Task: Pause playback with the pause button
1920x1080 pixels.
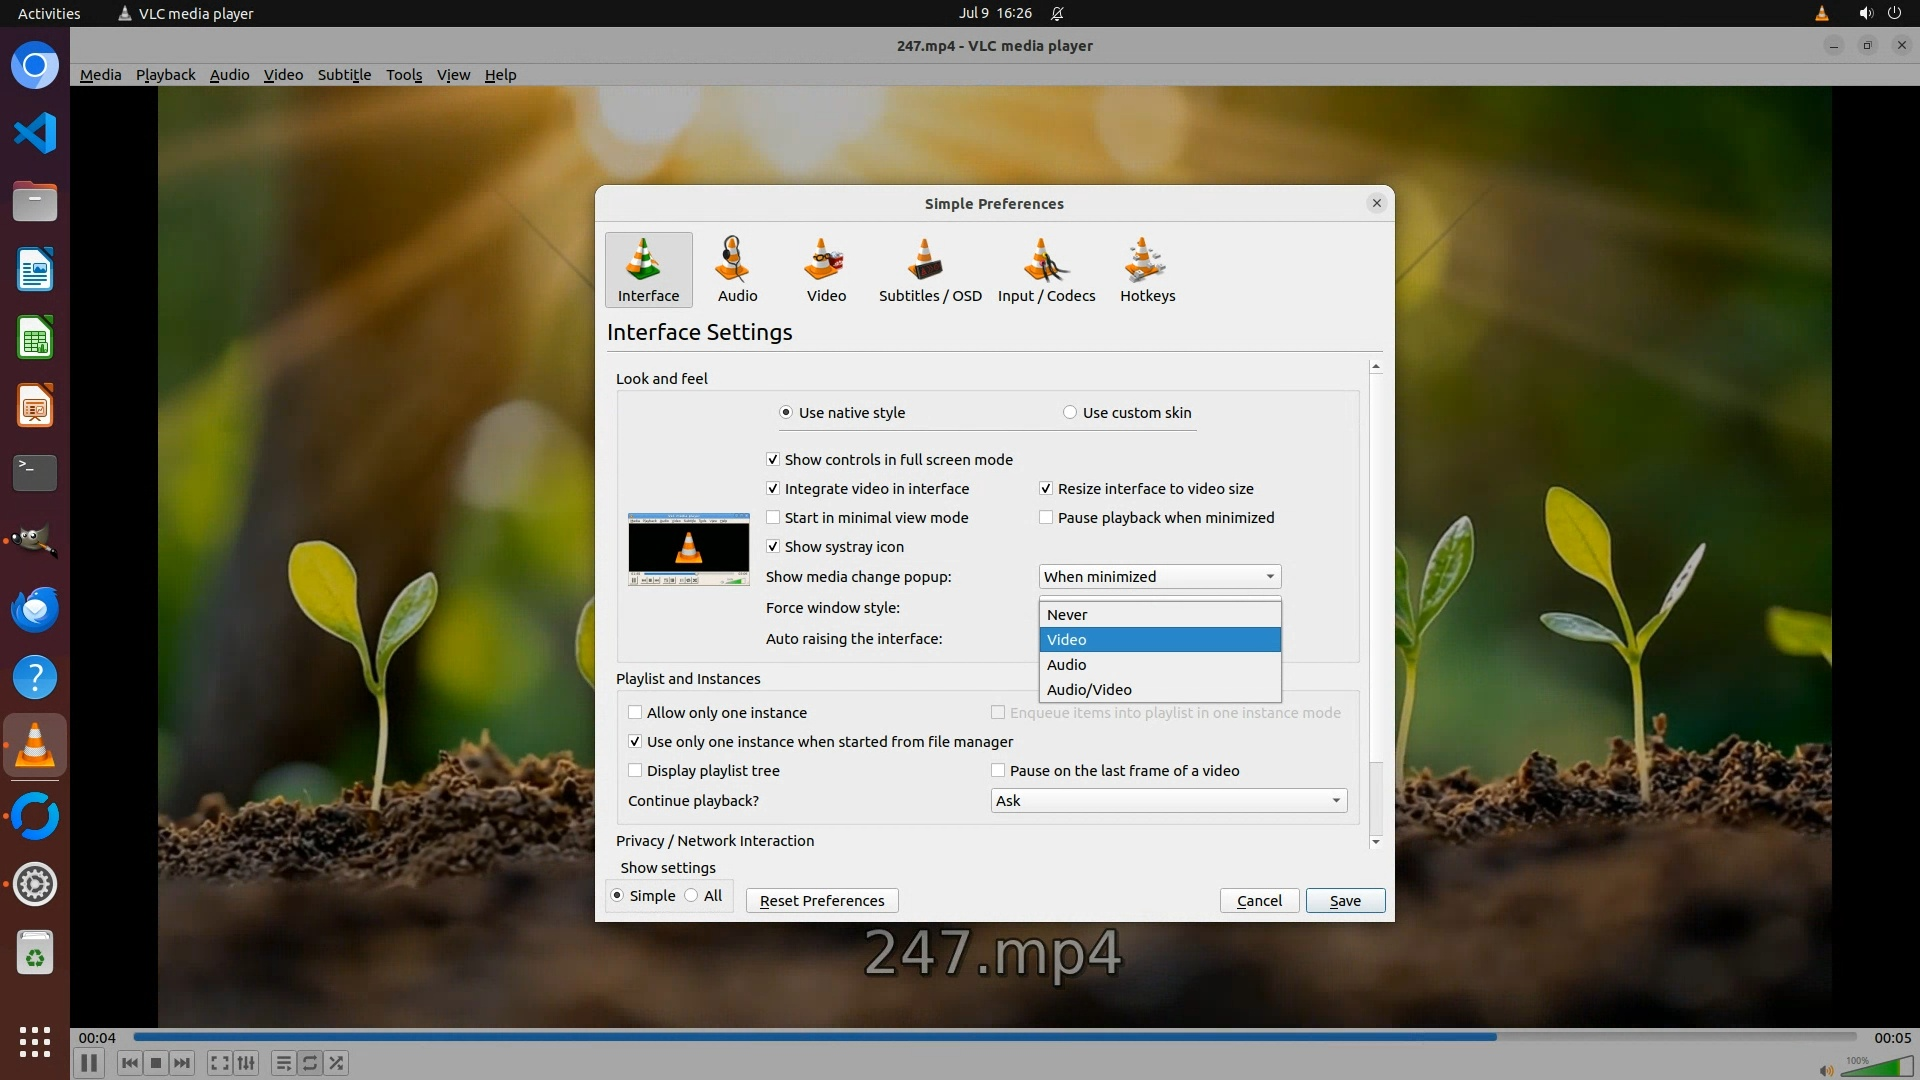Action: tap(89, 1063)
